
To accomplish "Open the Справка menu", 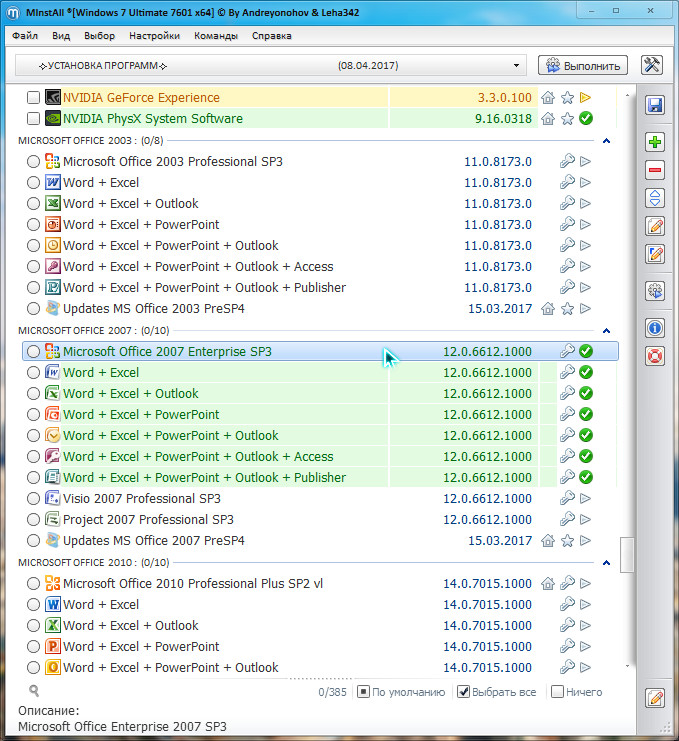I will (272, 35).
